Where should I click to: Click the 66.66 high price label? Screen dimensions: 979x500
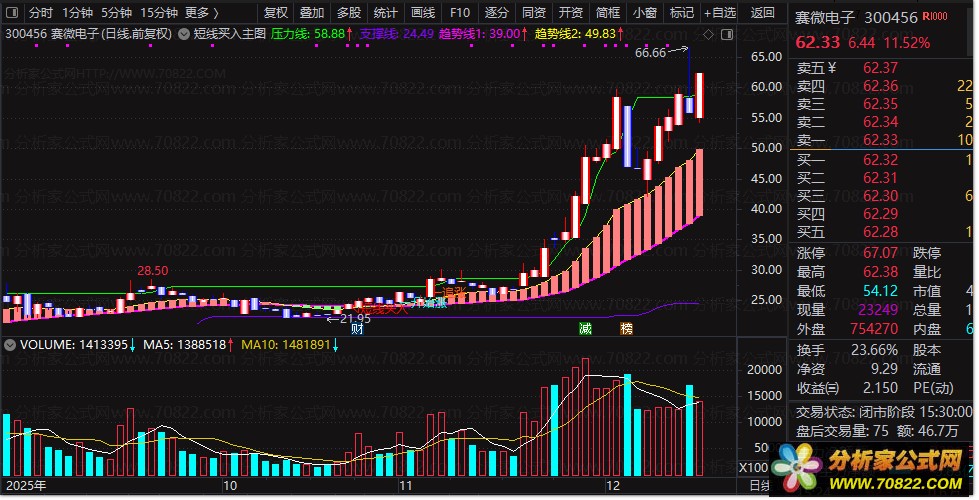[651, 53]
